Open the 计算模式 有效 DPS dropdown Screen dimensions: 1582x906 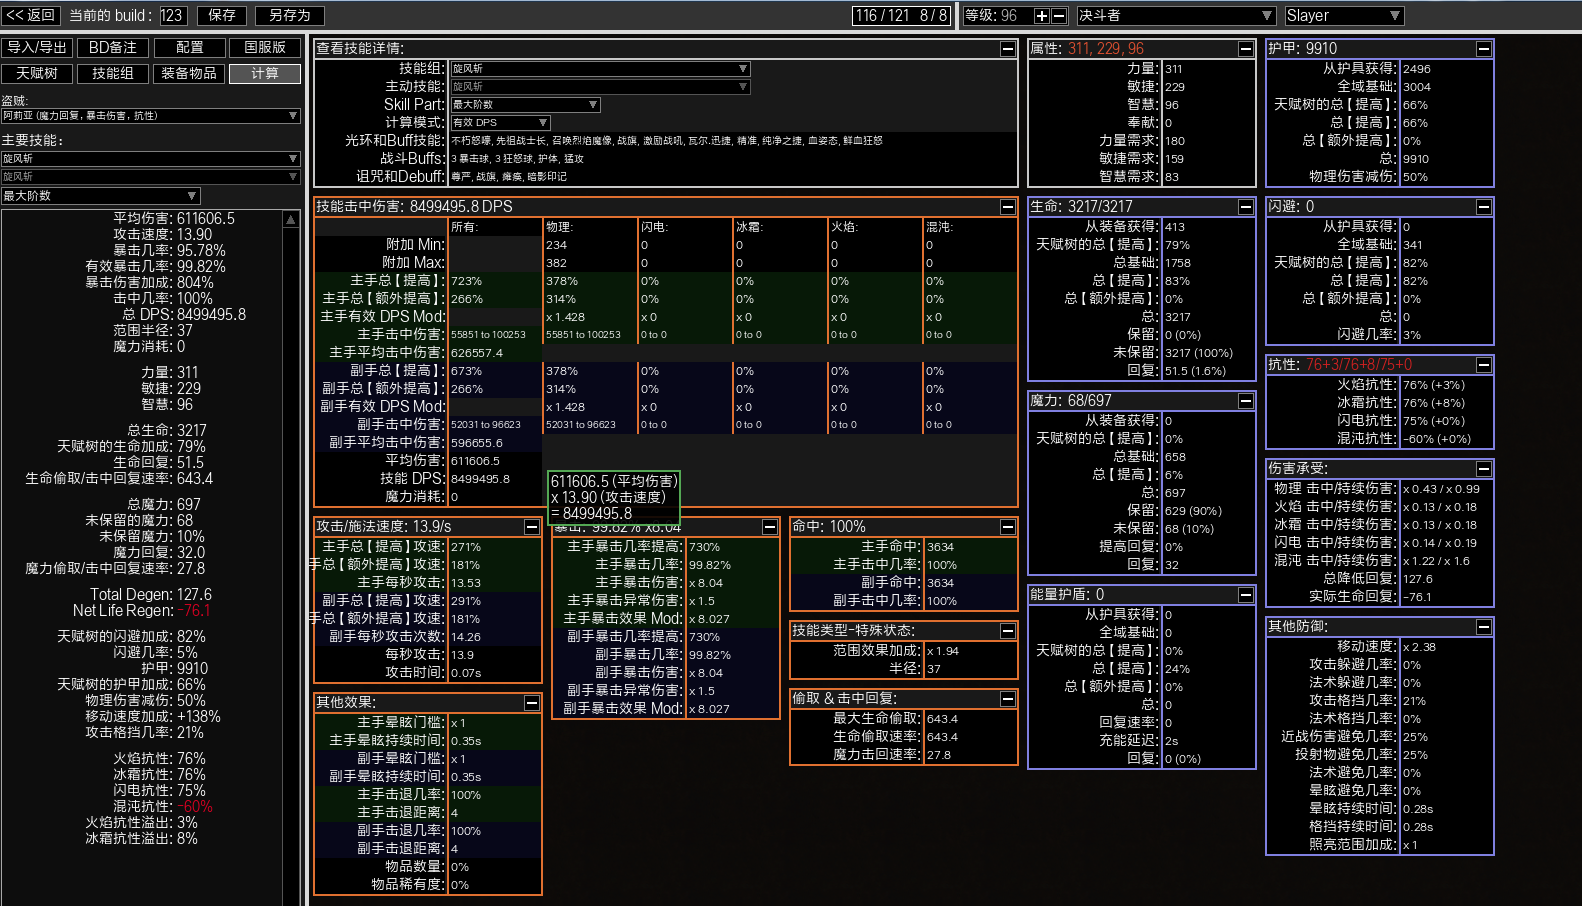pyautogui.click(x=500, y=123)
